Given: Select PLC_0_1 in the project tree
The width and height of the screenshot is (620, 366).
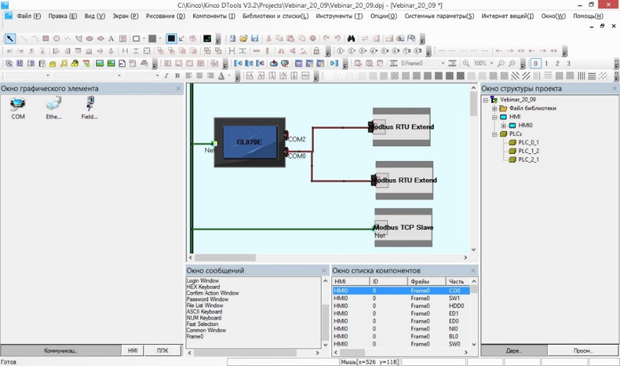Looking at the screenshot, I should tap(528, 143).
